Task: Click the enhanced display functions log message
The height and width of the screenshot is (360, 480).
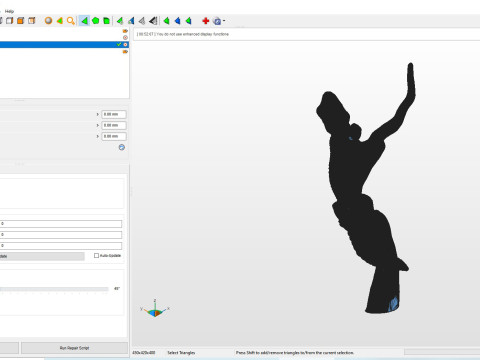Action: (x=183, y=34)
